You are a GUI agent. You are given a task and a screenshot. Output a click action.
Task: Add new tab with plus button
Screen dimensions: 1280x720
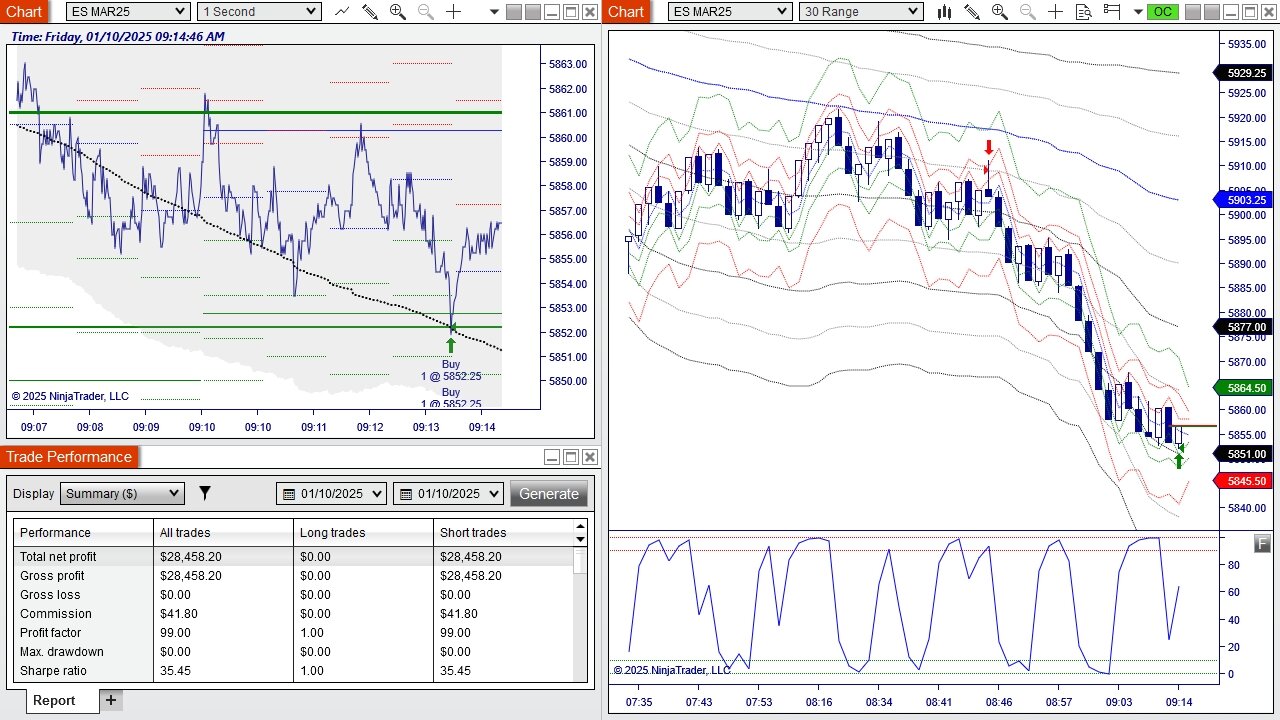(x=111, y=700)
